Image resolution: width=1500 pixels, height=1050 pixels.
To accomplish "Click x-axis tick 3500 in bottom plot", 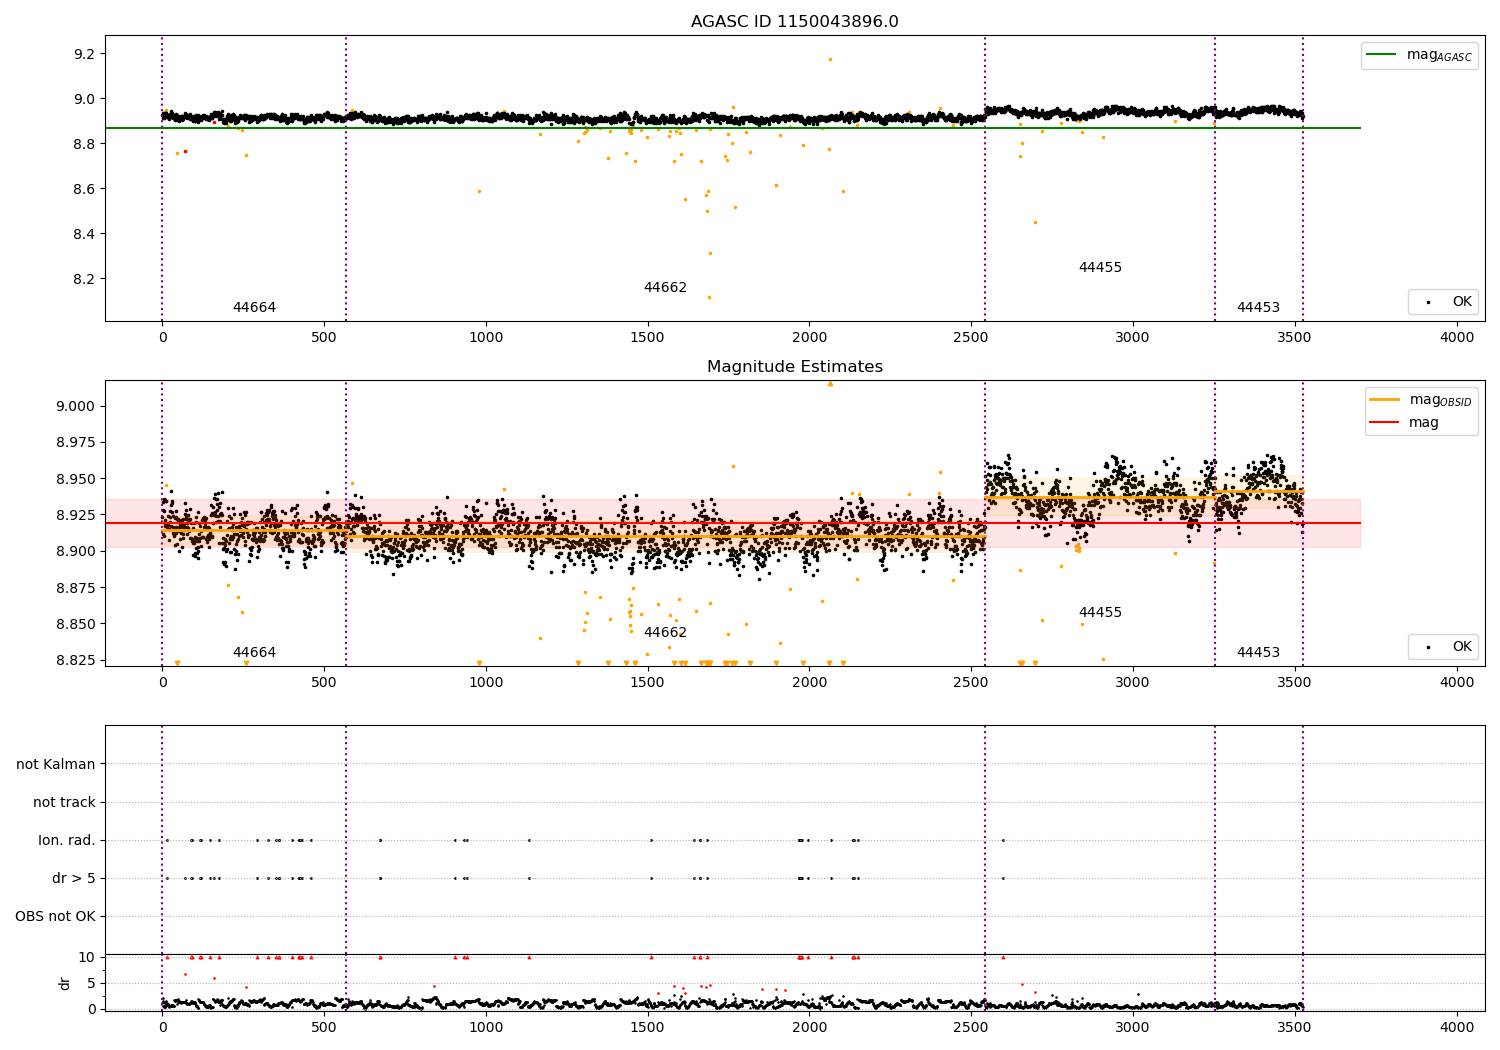I will tap(1294, 1028).
